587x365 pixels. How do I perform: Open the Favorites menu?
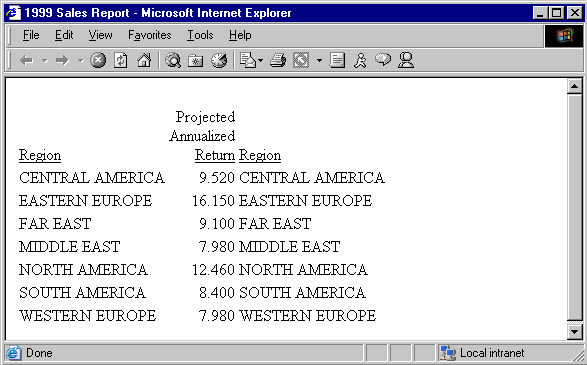150,35
